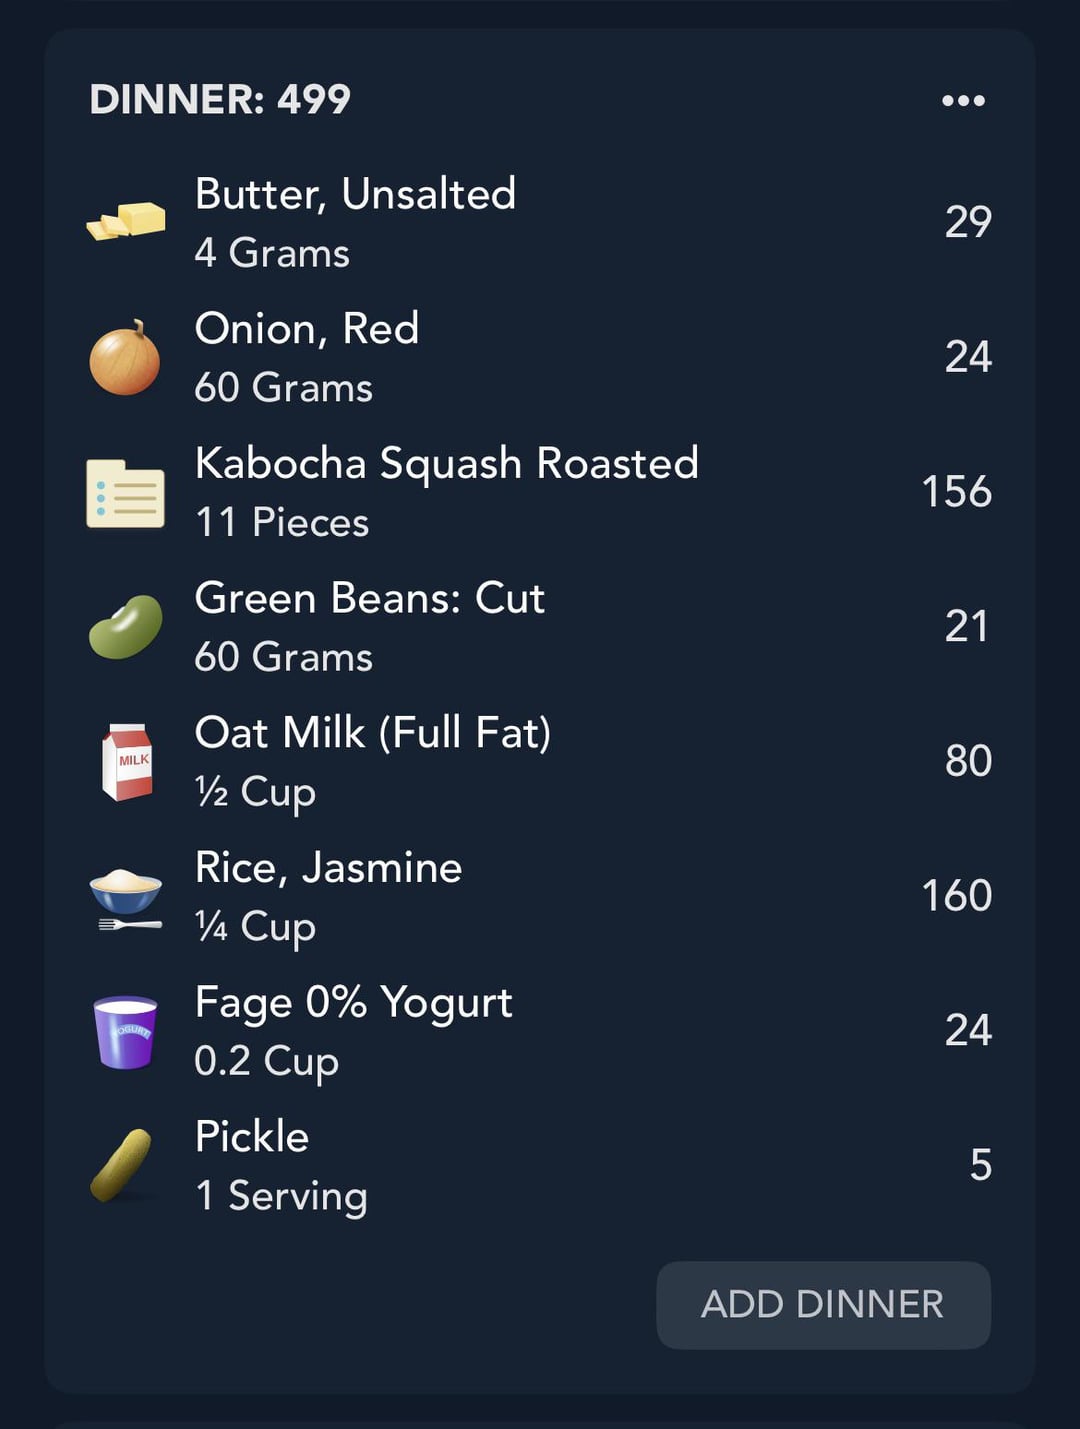Tap the pickle icon
Screen dimensions: 1080x1429
(122, 1165)
